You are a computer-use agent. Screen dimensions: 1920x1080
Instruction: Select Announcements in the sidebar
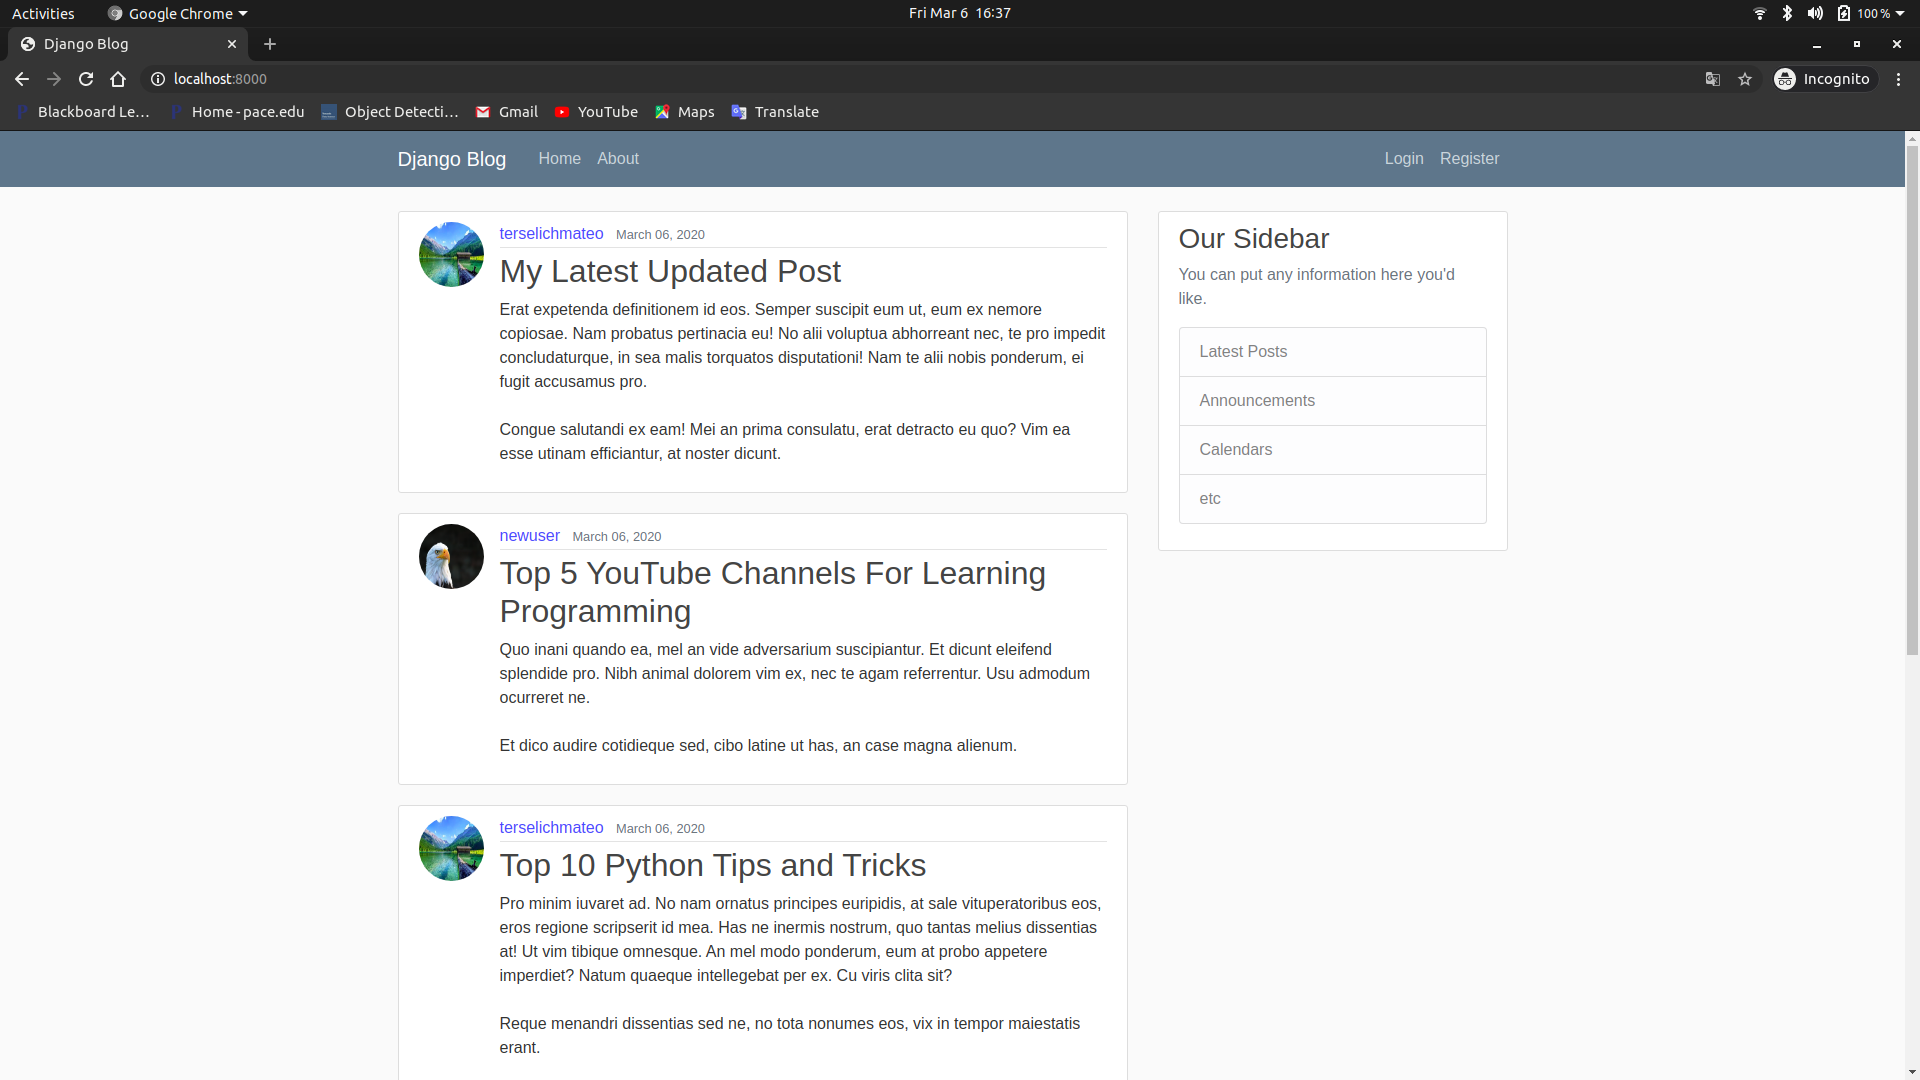coord(1332,401)
